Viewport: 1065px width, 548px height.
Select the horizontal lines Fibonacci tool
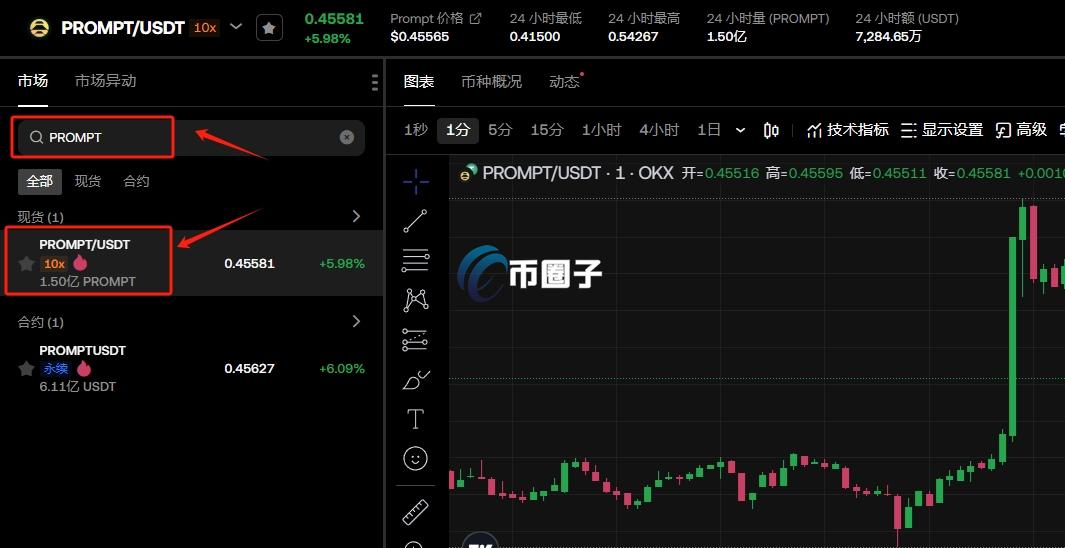coord(416,260)
